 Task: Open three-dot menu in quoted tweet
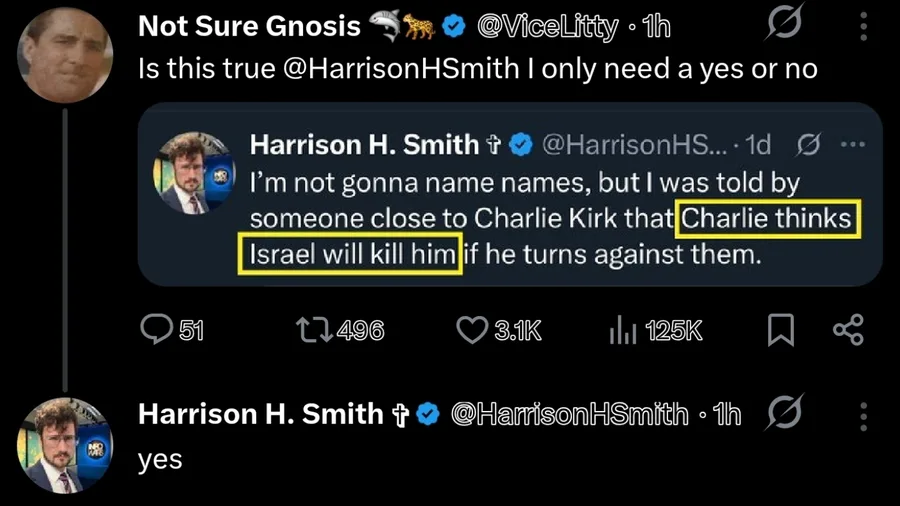[851, 144]
